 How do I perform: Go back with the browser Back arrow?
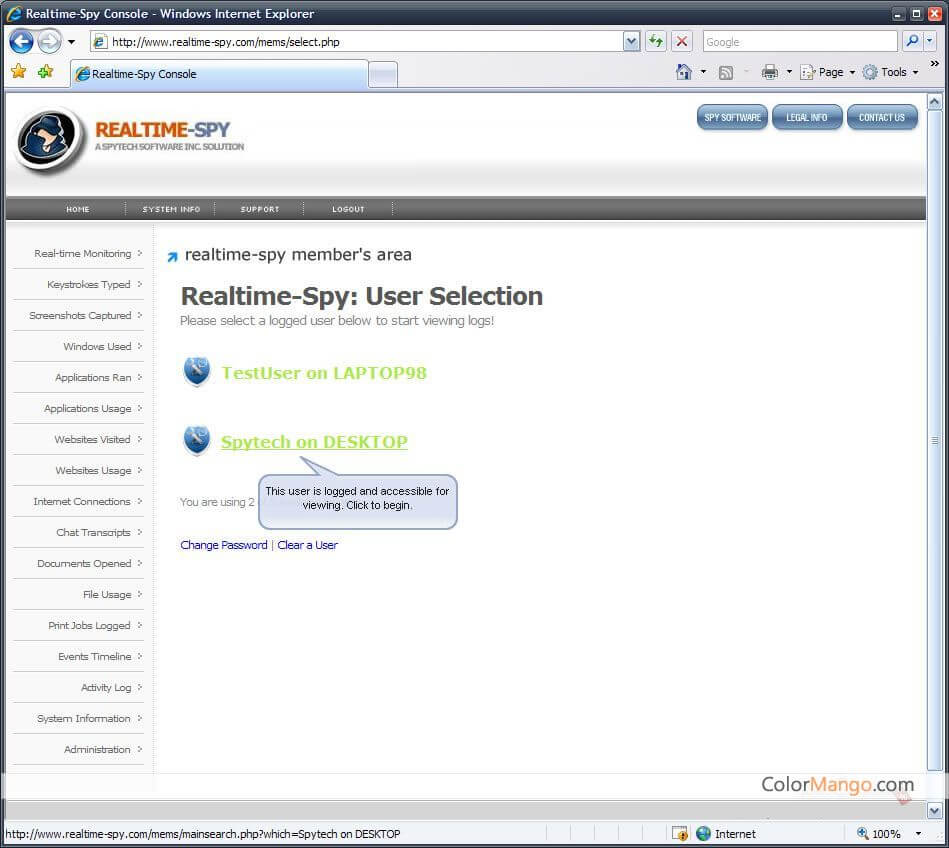coord(21,42)
